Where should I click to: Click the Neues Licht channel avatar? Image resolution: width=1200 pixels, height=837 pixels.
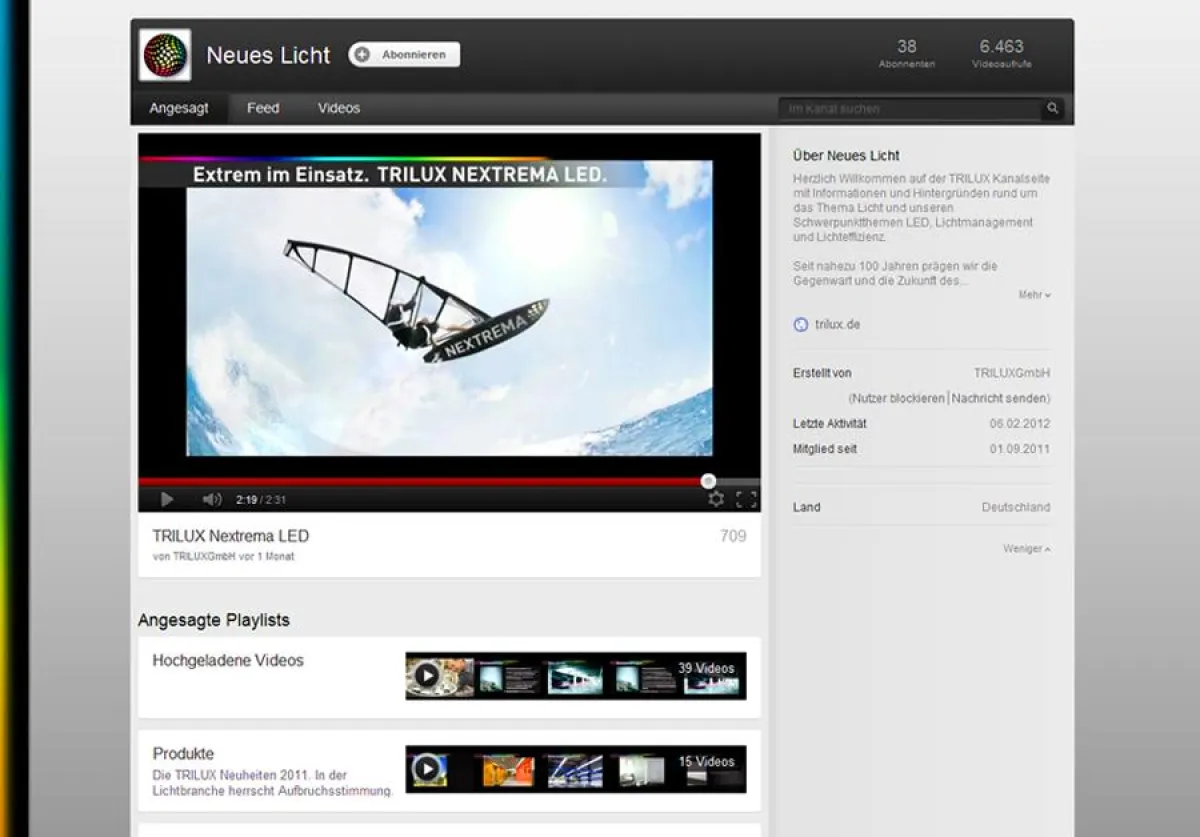(x=165, y=54)
